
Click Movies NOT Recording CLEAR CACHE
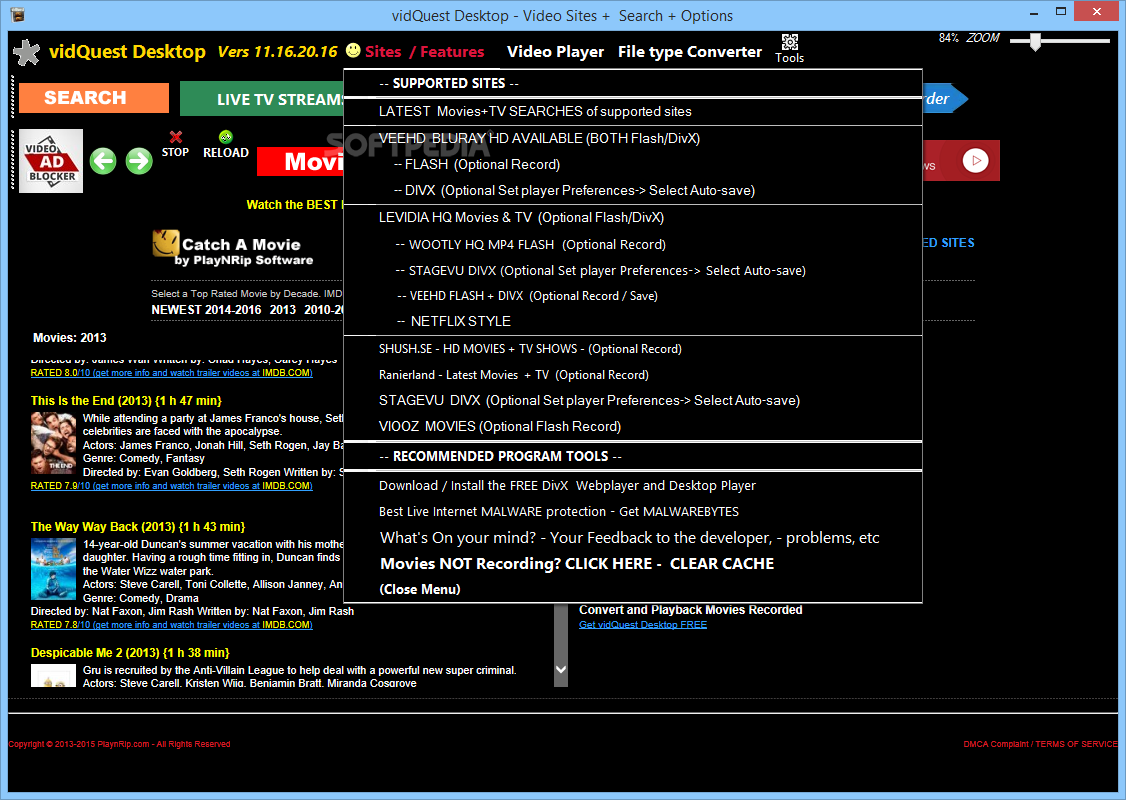(633, 564)
